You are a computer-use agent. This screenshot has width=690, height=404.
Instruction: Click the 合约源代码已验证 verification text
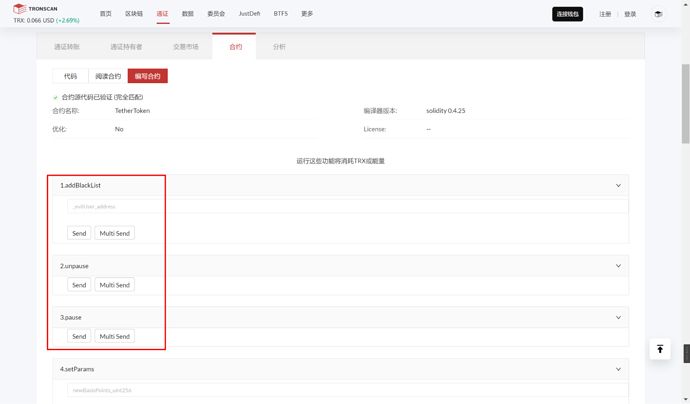pyautogui.click(x=102, y=97)
